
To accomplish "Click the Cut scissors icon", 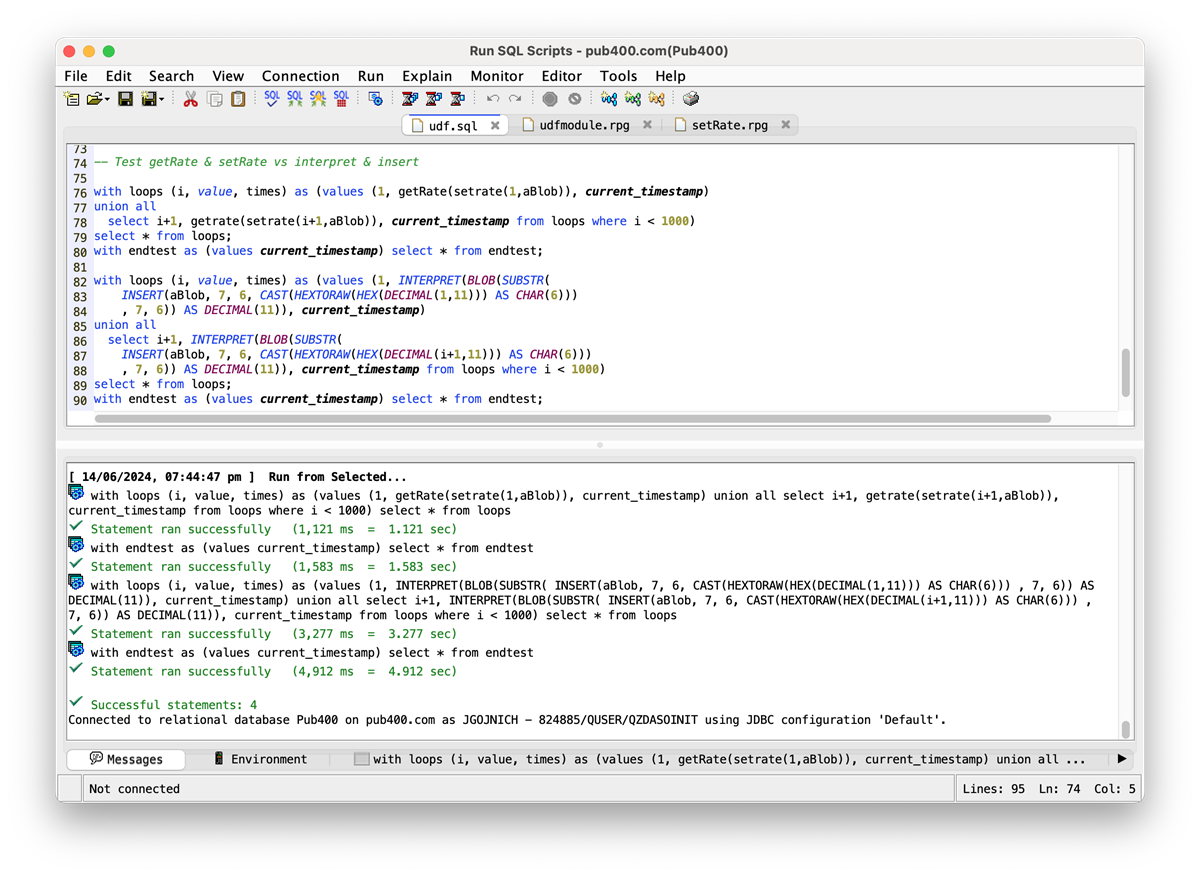I will [x=190, y=99].
